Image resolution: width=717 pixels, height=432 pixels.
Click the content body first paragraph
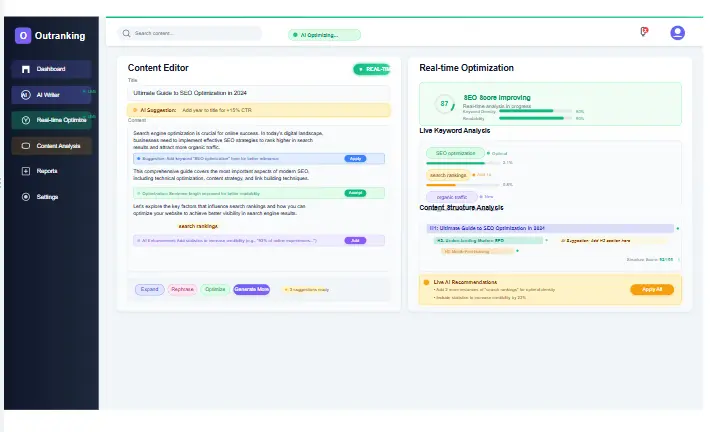pos(228,140)
